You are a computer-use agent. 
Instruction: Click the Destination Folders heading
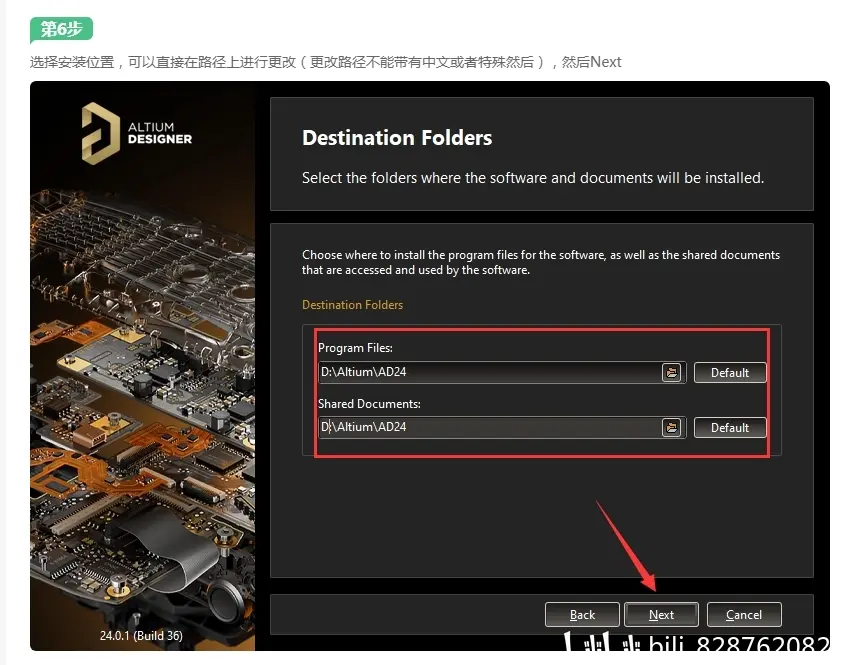(397, 138)
